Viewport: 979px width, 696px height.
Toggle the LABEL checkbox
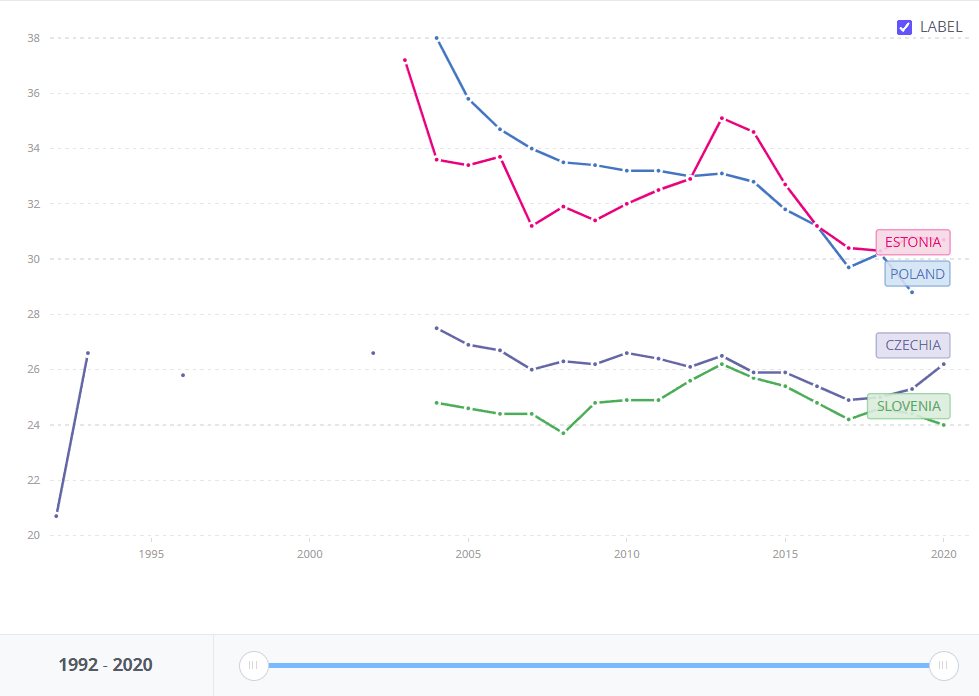pyautogui.click(x=904, y=28)
